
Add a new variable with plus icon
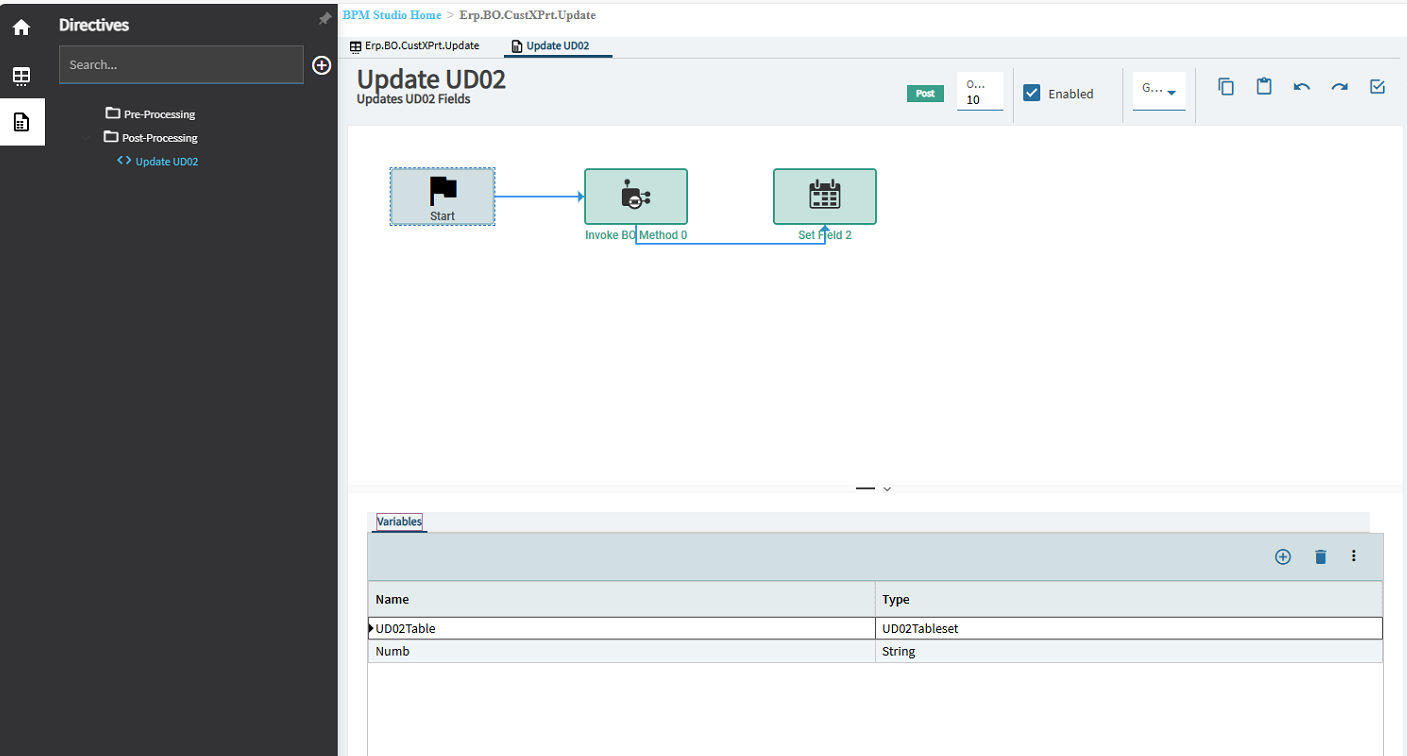tap(1283, 557)
